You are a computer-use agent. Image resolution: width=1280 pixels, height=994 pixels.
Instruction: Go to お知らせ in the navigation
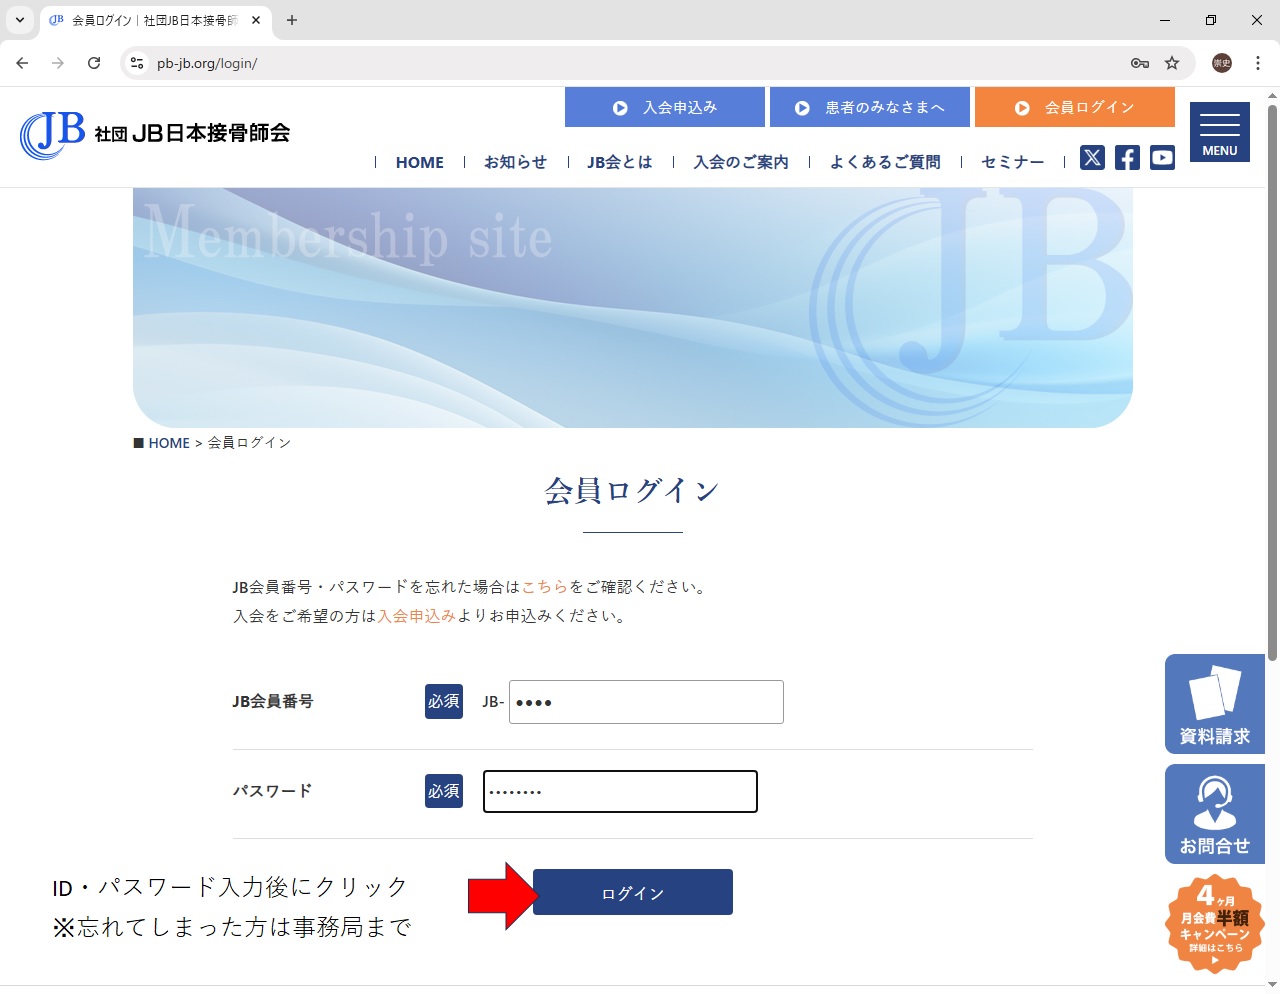coord(515,162)
